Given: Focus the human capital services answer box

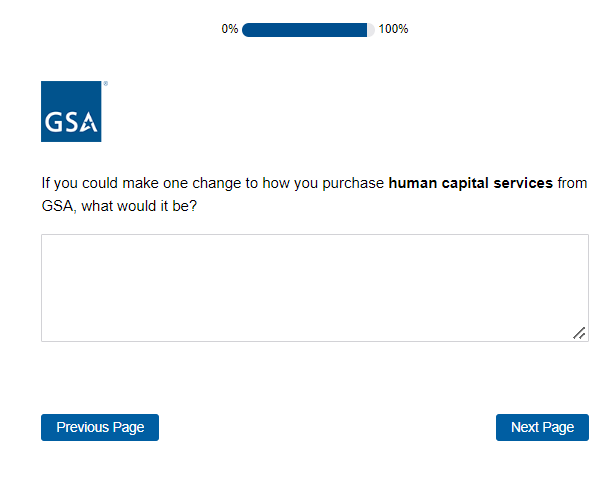Looking at the screenshot, I should click(x=314, y=288).
